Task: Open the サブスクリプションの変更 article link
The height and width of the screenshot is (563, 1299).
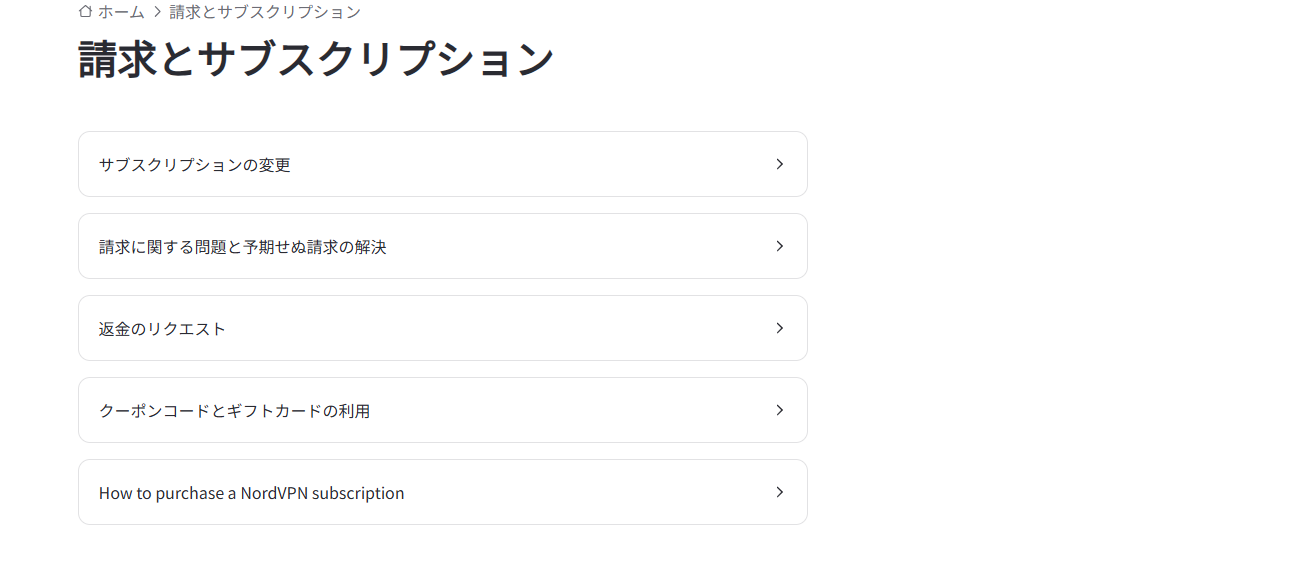Action: pos(194,165)
